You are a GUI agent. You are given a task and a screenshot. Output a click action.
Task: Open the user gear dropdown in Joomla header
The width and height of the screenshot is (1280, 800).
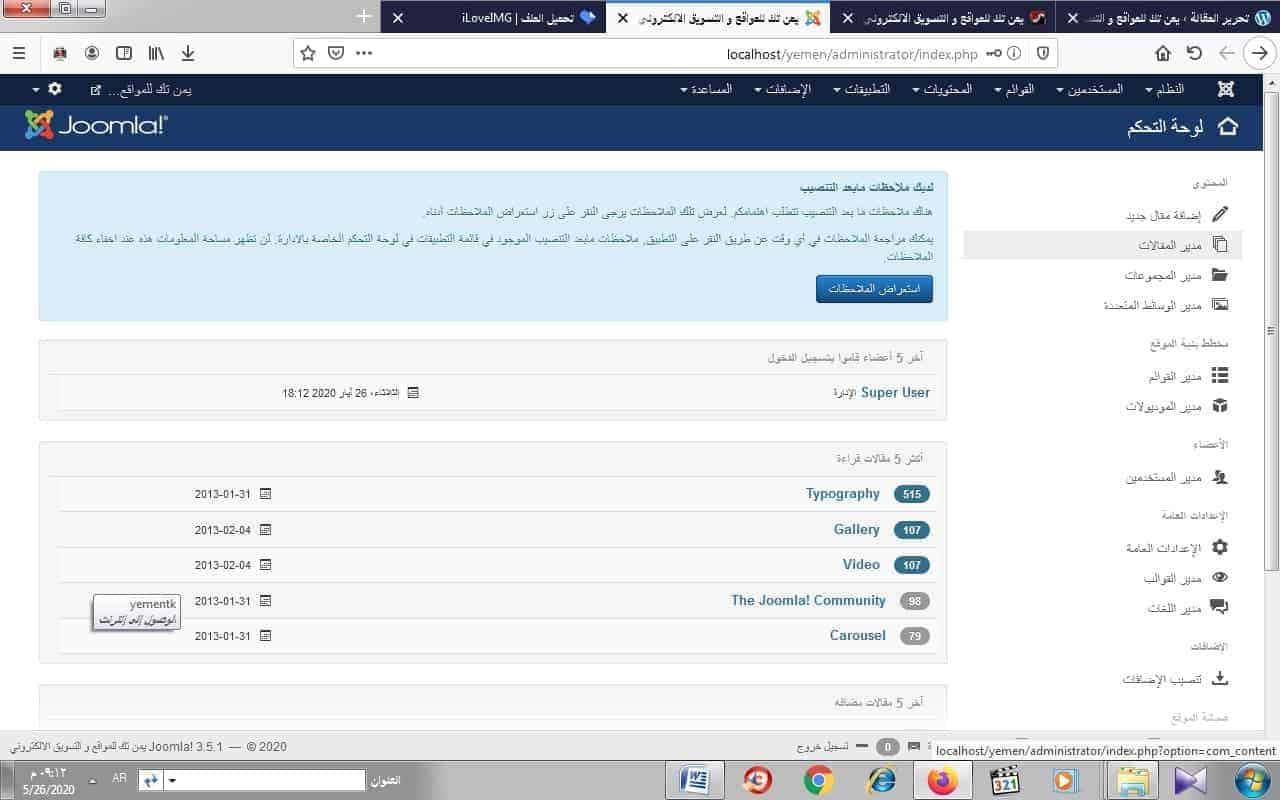coord(48,89)
